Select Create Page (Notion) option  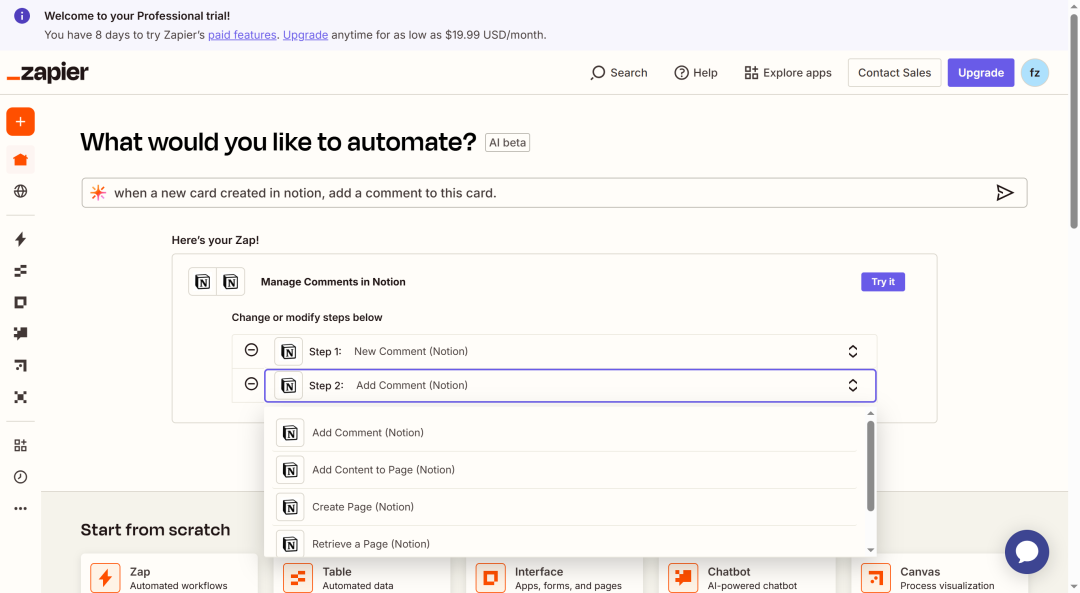565,507
